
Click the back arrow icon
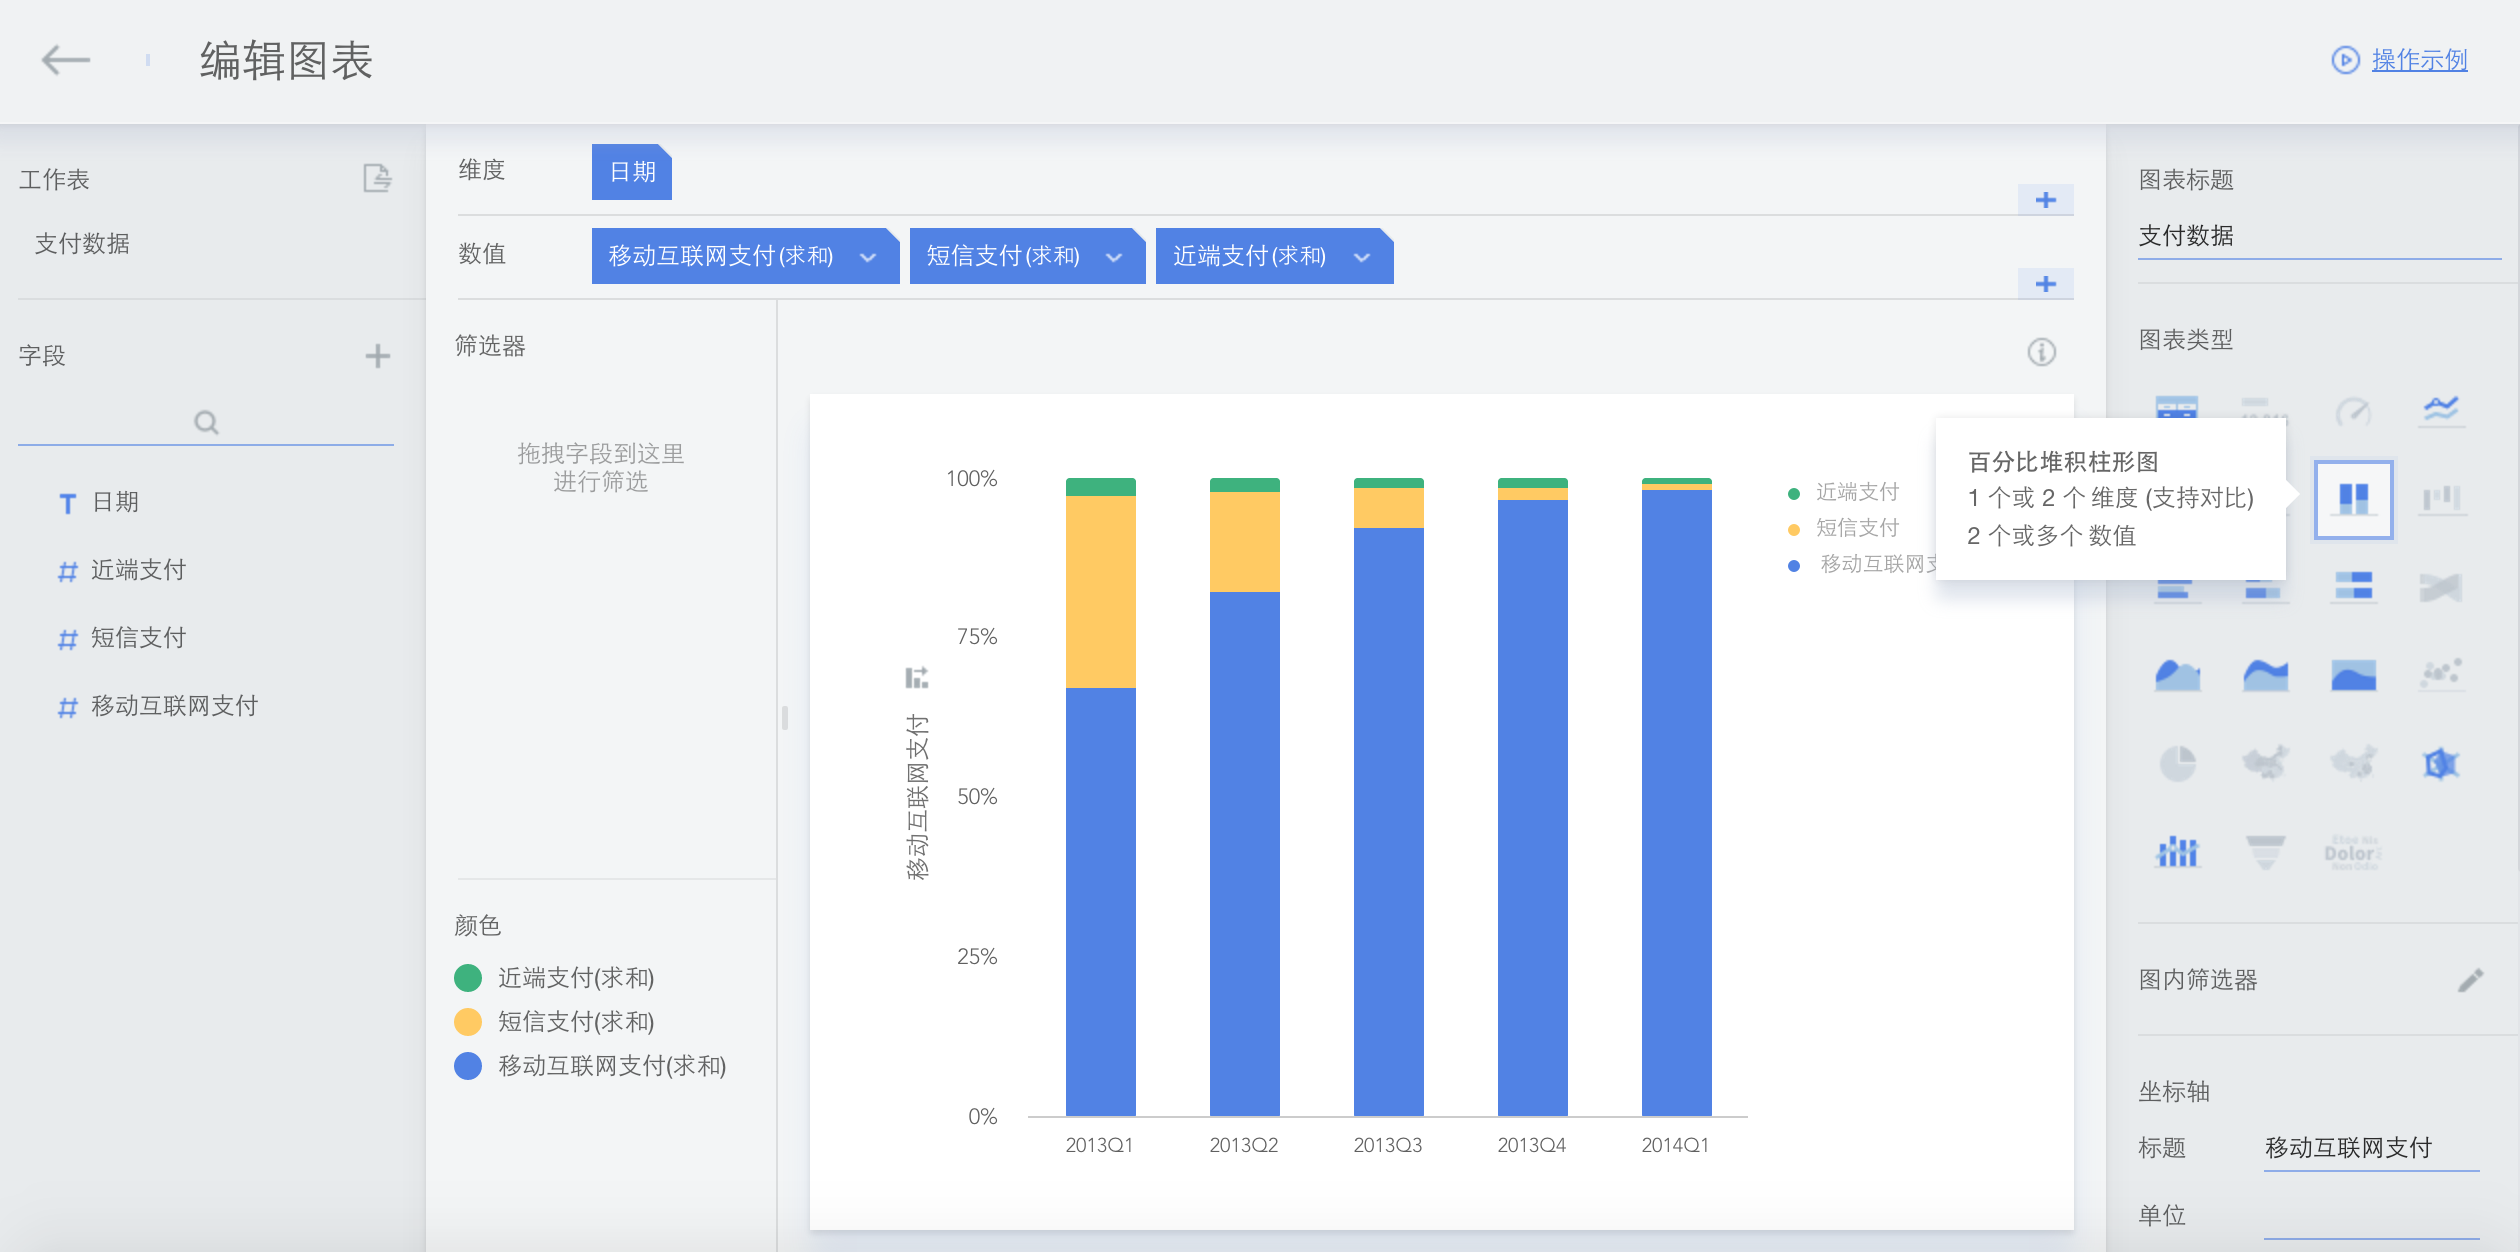tap(66, 60)
